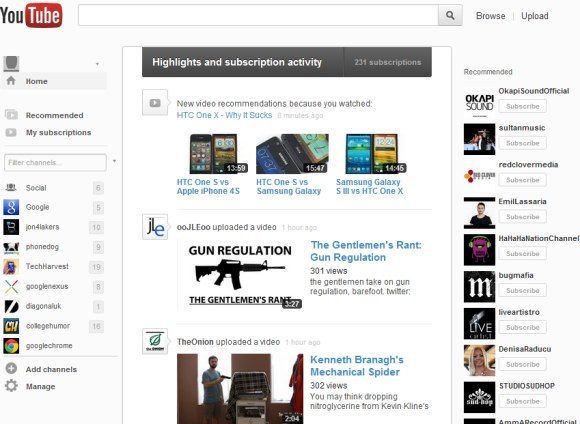This screenshot has width=580, height=424.
Task: Focus the Filter channels input field
Action: (x=55, y=162)
